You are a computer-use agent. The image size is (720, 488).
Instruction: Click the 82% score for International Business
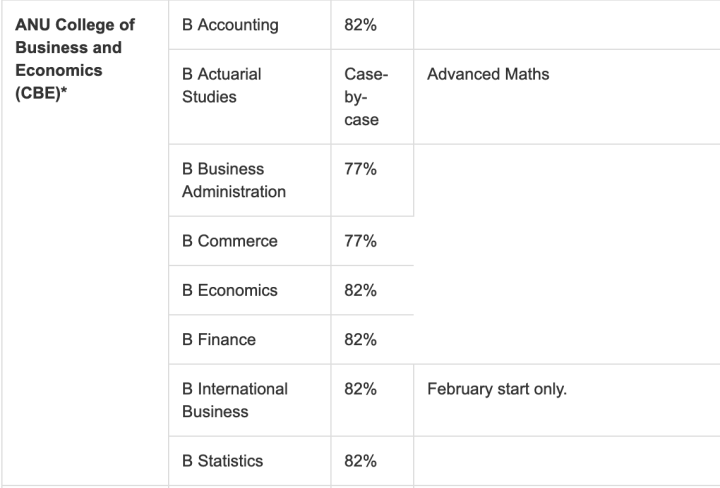[360, 389]
